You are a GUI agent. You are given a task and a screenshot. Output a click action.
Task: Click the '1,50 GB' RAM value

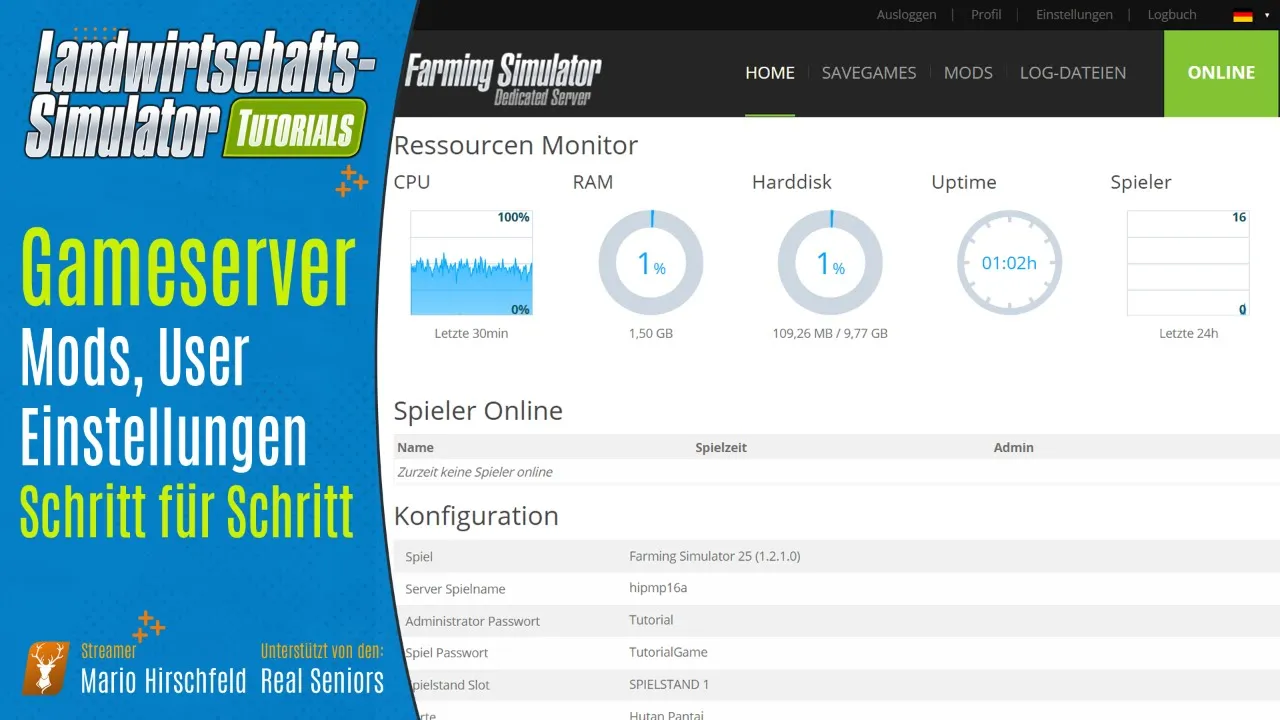[x=651, y=333]
